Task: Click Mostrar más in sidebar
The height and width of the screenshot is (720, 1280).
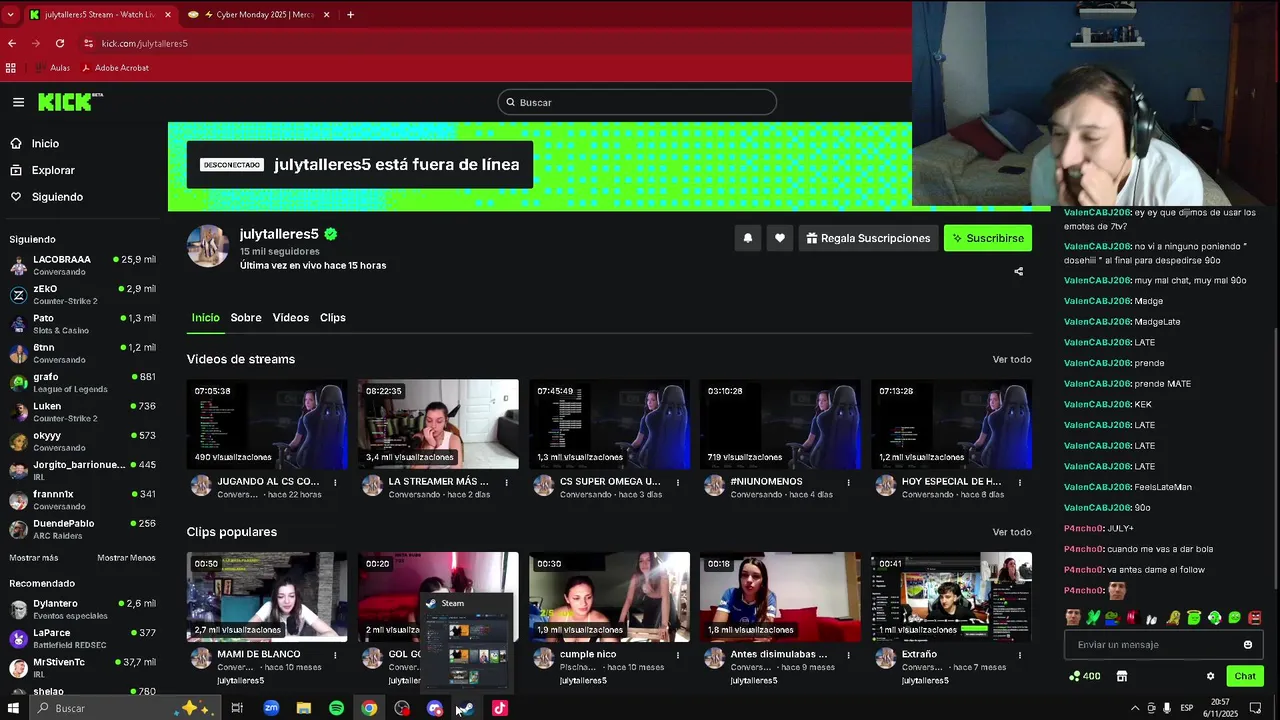Action: (34, 558)
